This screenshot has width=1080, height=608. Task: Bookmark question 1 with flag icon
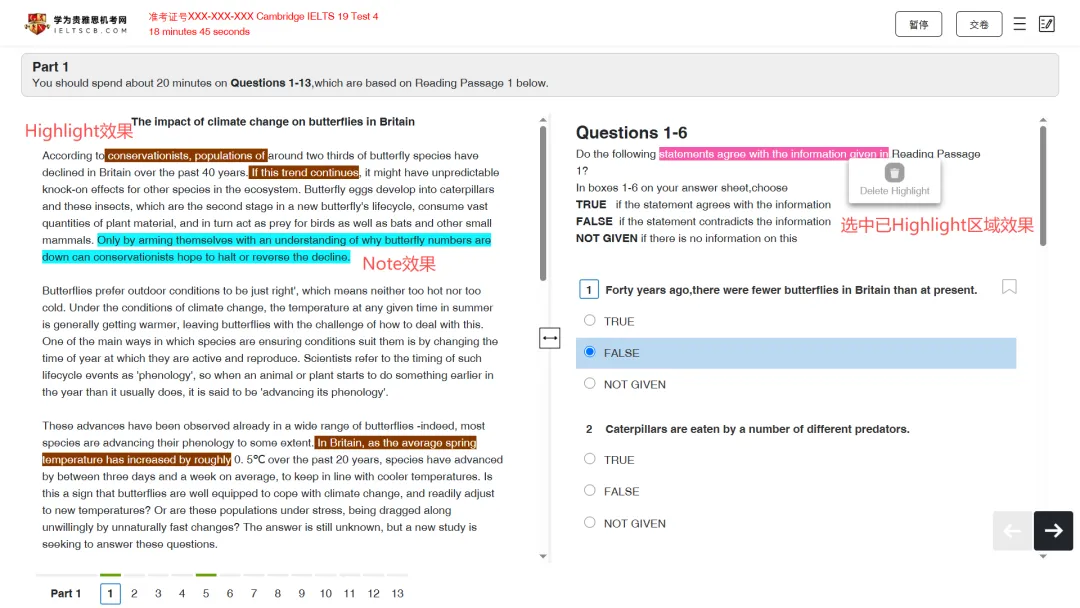coord(1009,288)
